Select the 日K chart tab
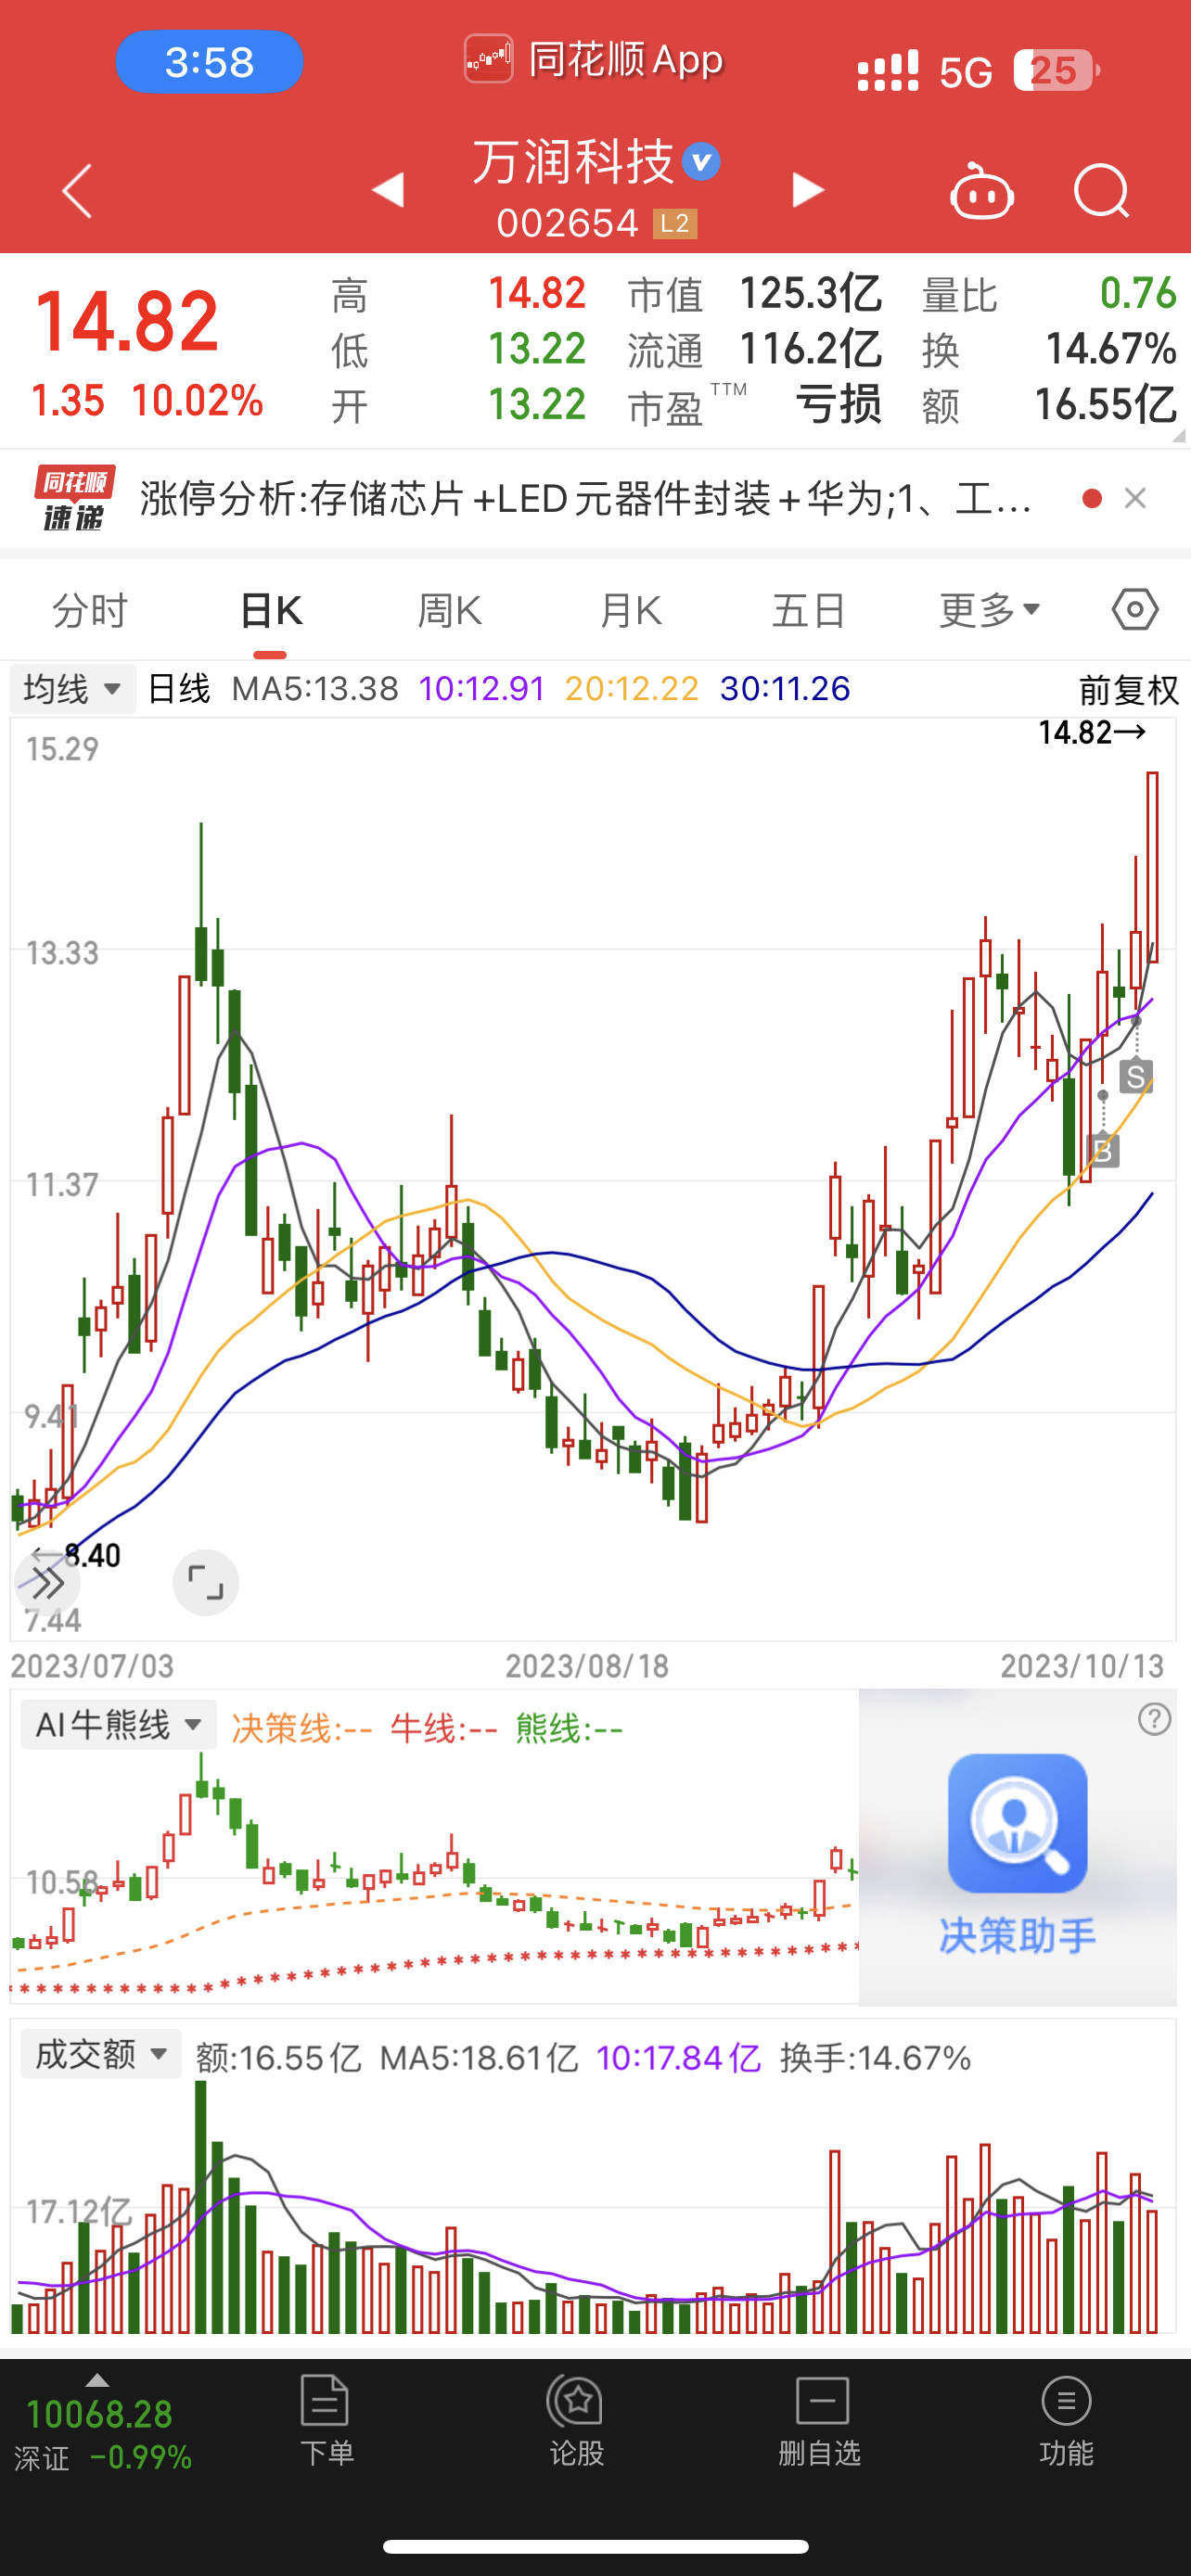This screenshot has width=1191, height=2576. (270, 610)
